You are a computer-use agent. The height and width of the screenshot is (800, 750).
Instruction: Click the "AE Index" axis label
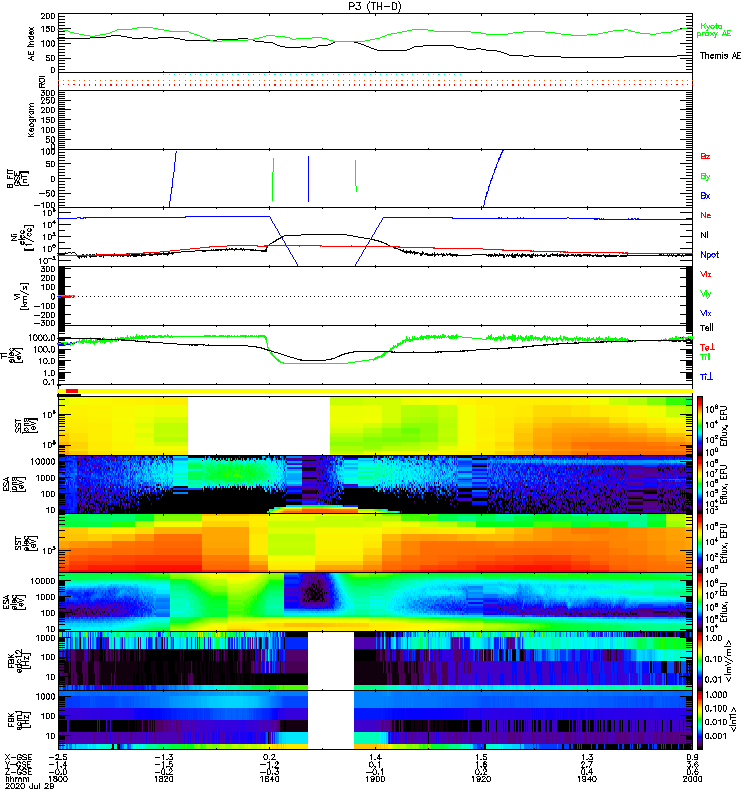31,43
